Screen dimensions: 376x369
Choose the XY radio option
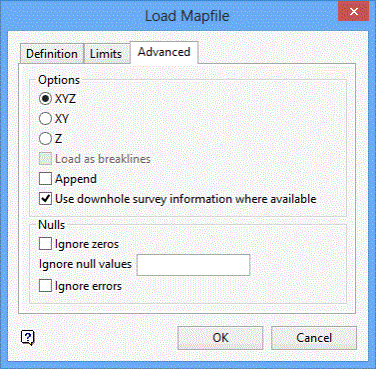point(45,119)
